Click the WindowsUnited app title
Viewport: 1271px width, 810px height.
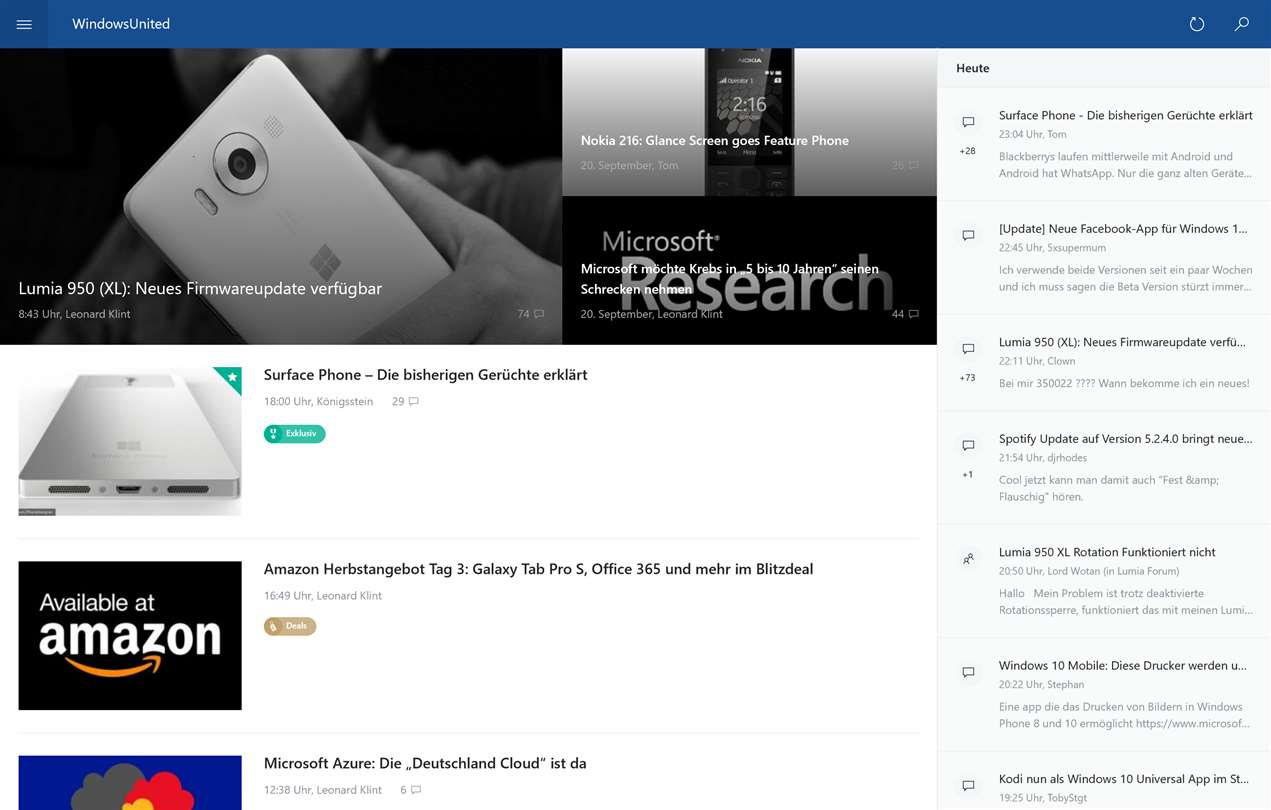[121, 24]
